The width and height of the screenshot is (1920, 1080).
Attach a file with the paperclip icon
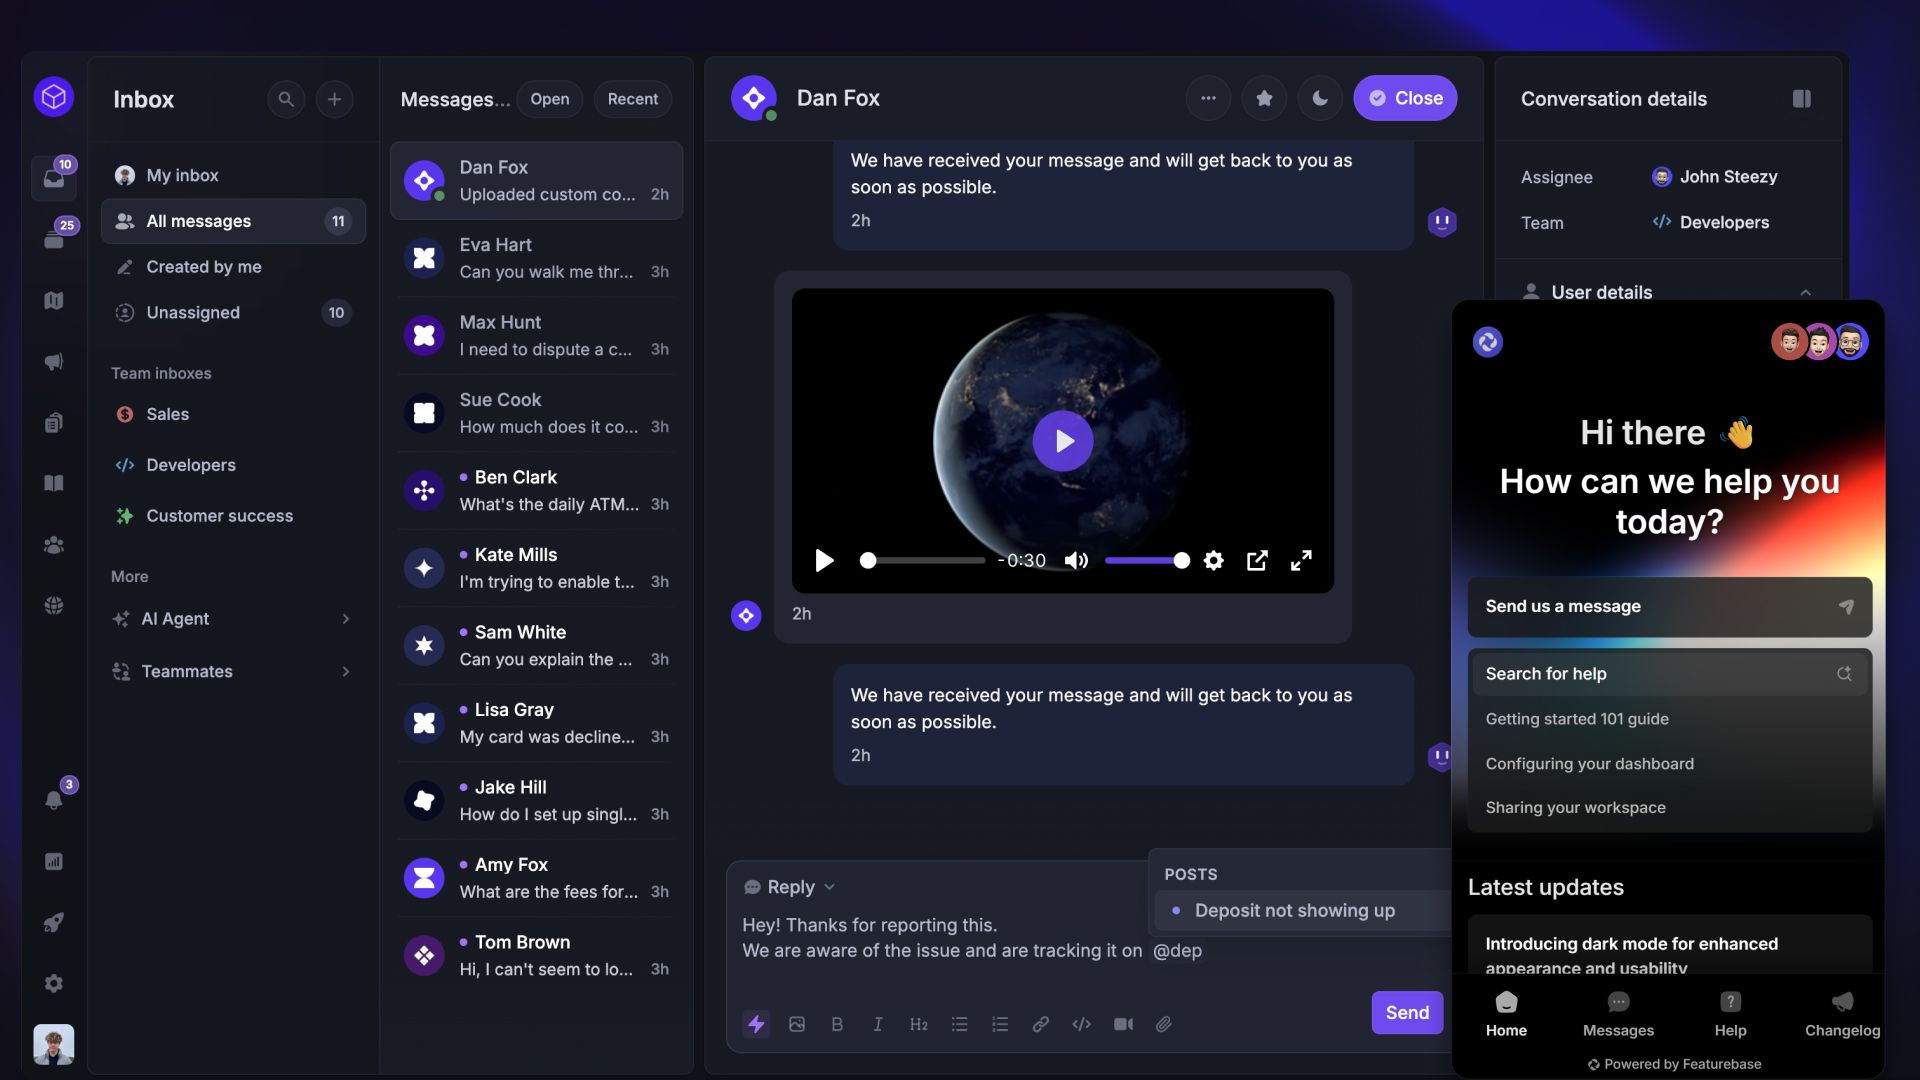click(x=1164, y=1024)
